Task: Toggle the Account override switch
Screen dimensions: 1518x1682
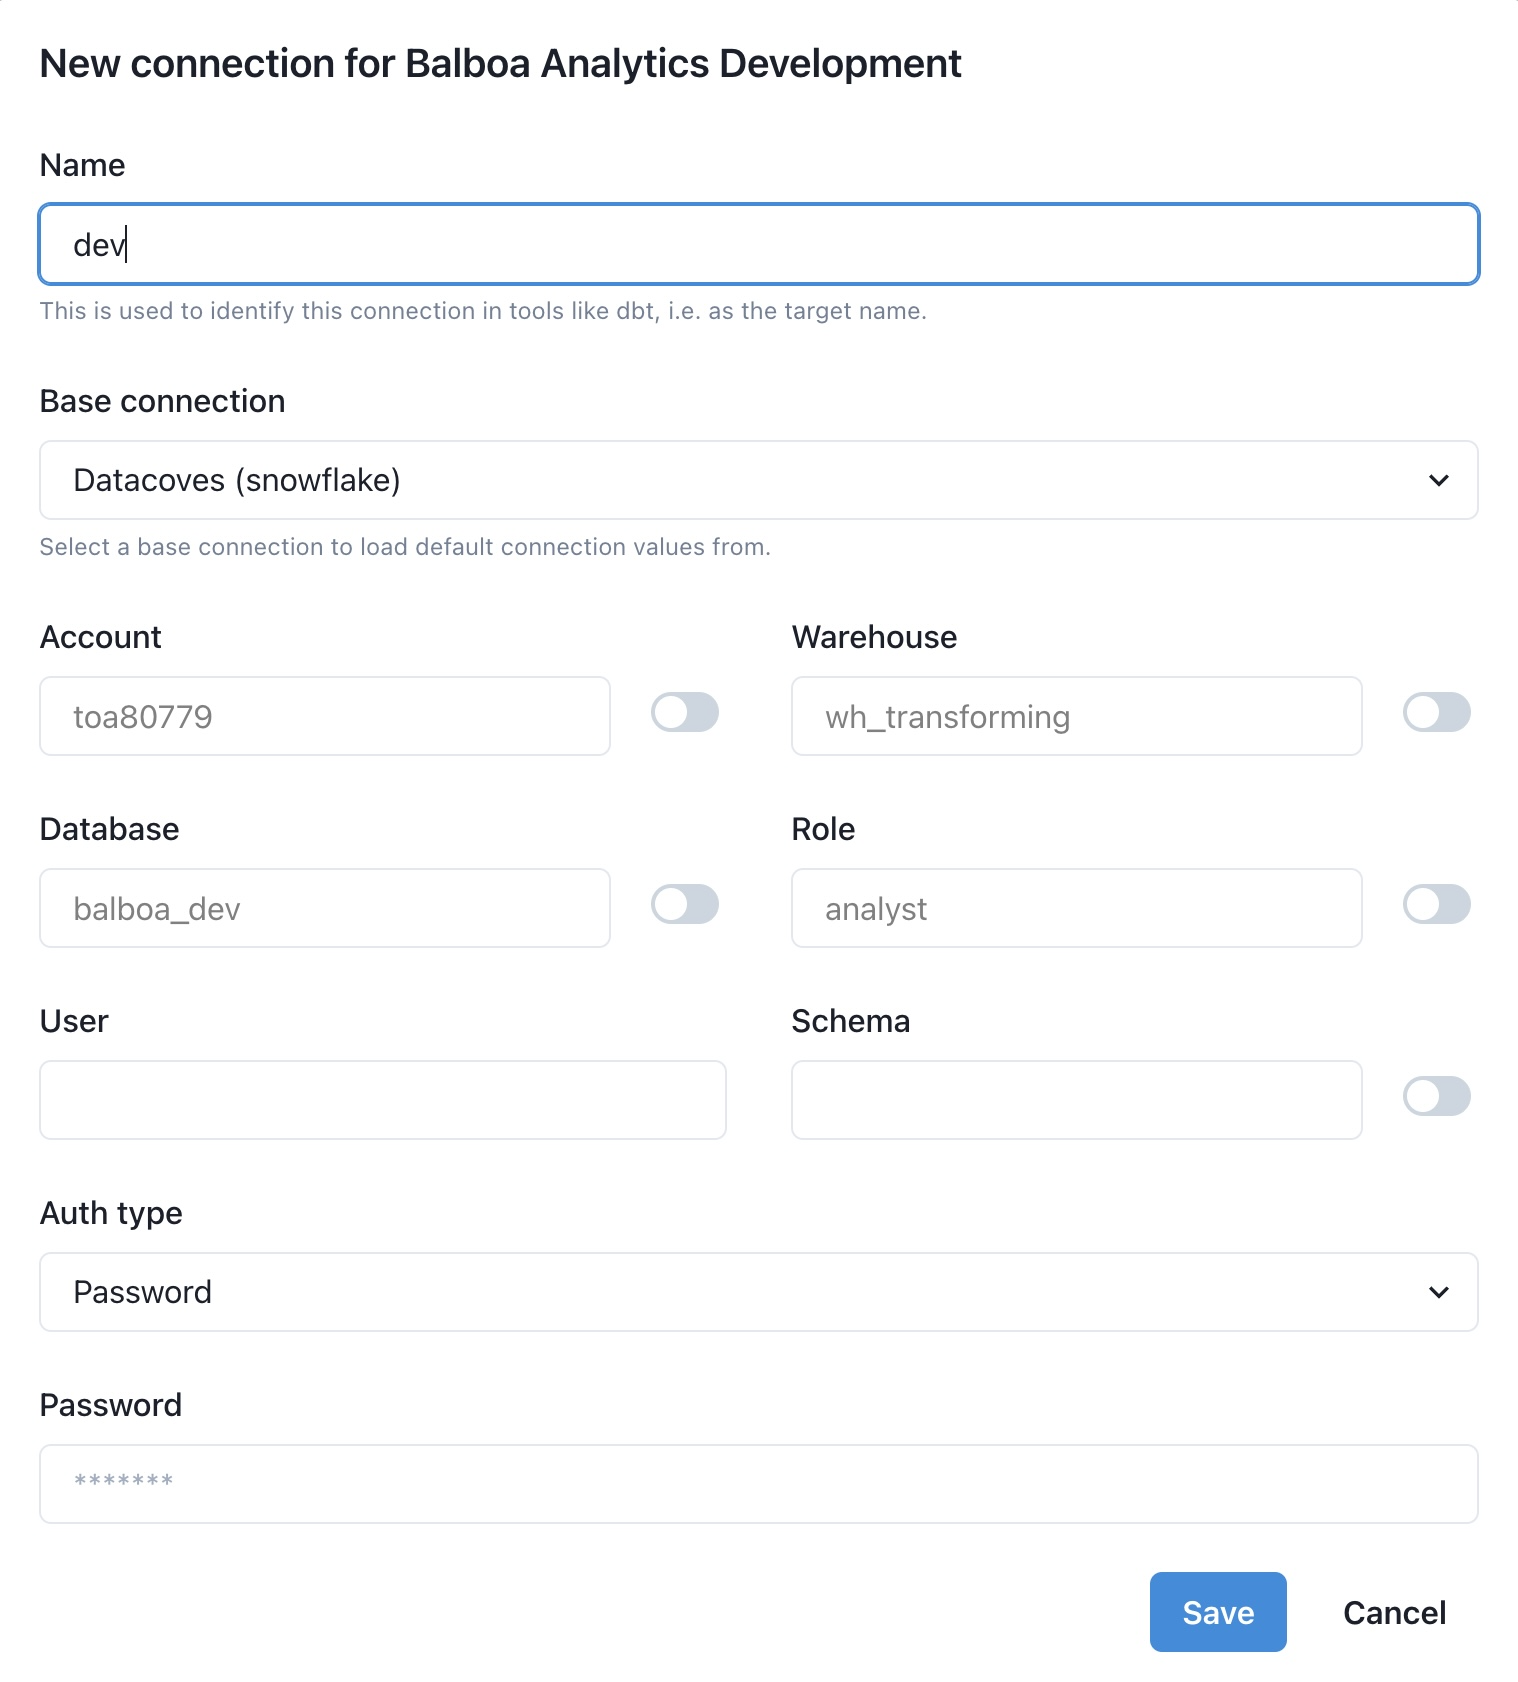Action: (x=685, y=713)
